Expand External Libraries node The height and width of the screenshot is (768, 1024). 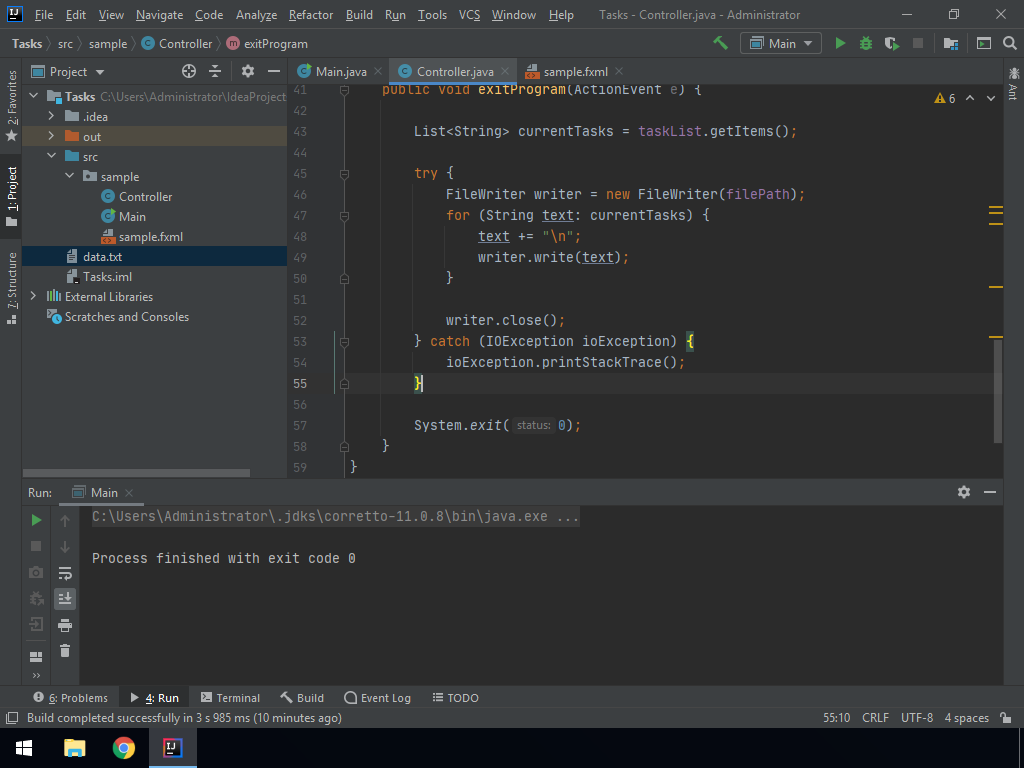point(34,296)
